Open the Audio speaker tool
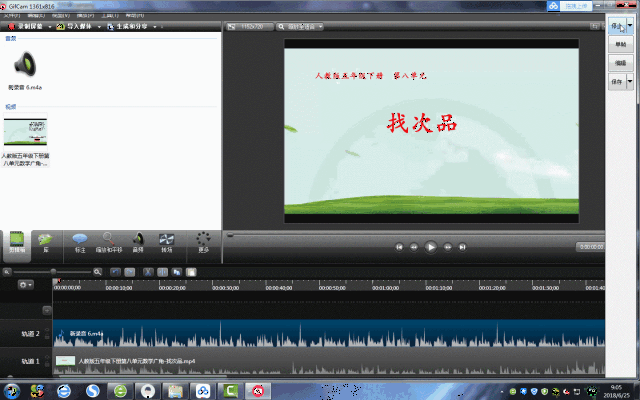 coord(138,242)
